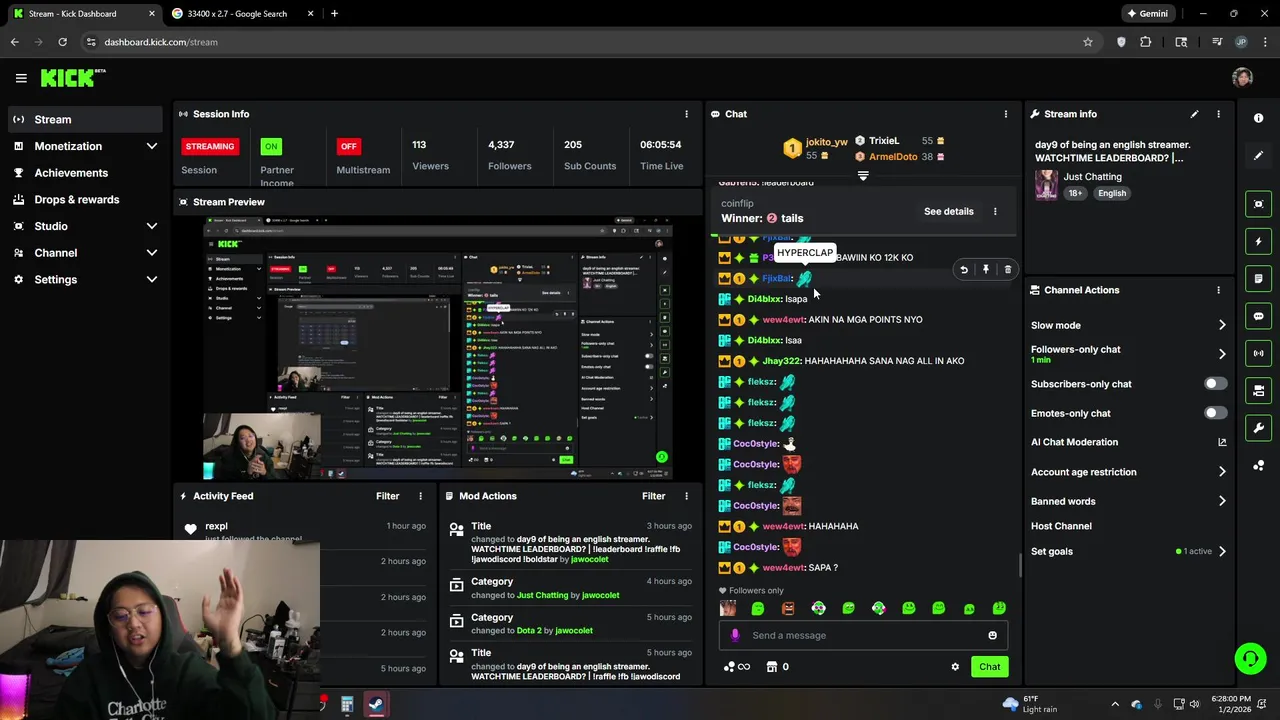Click Host Channel action
Image resolution: width=1280 pixels, height=720 pixels.
tap(1061, 526)
